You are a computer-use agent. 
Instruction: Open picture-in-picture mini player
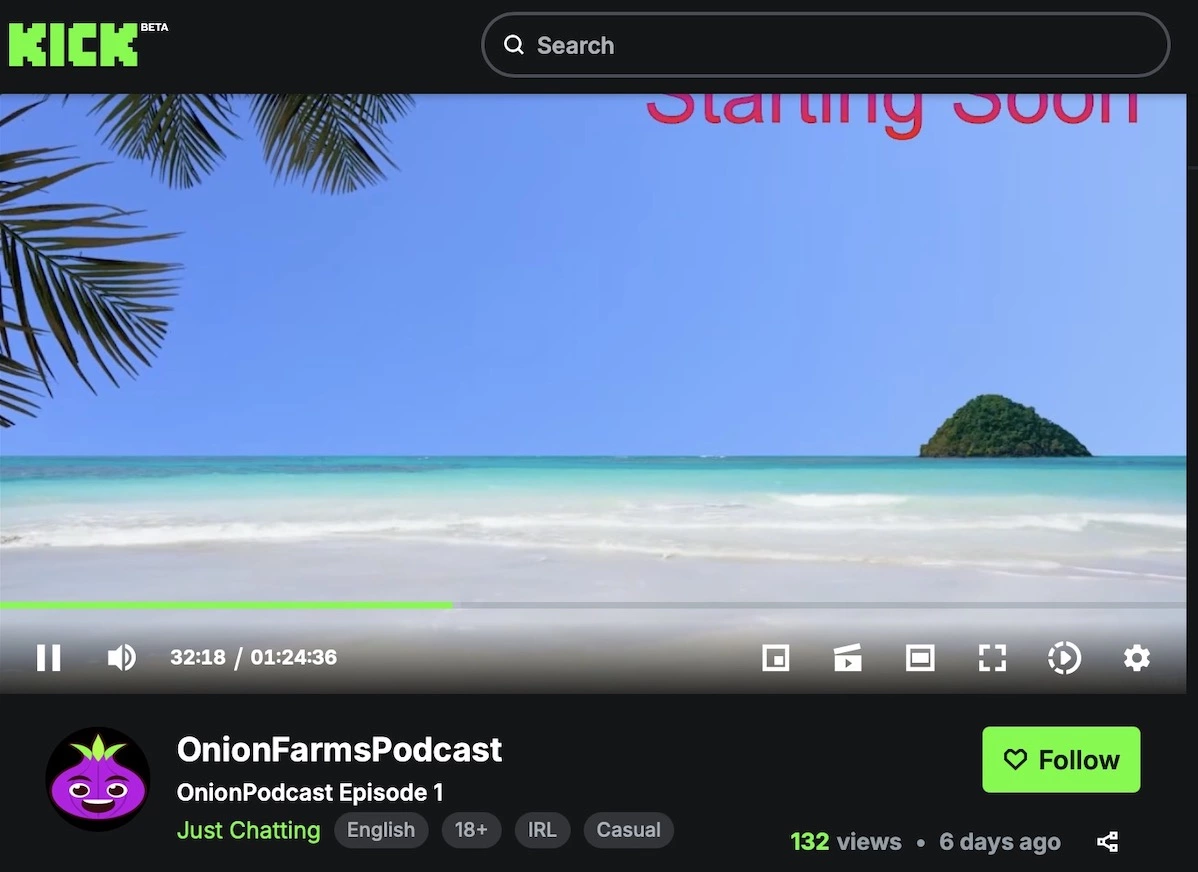click(x=775, y=657)
